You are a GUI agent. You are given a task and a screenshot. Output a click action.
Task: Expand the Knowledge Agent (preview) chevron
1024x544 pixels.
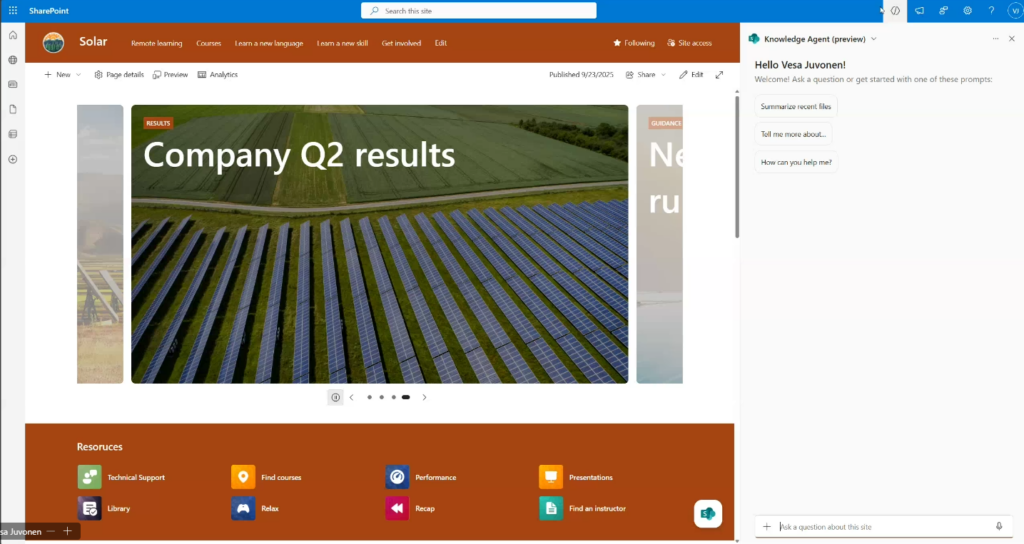pyautogui.click(x=874, y=38)
